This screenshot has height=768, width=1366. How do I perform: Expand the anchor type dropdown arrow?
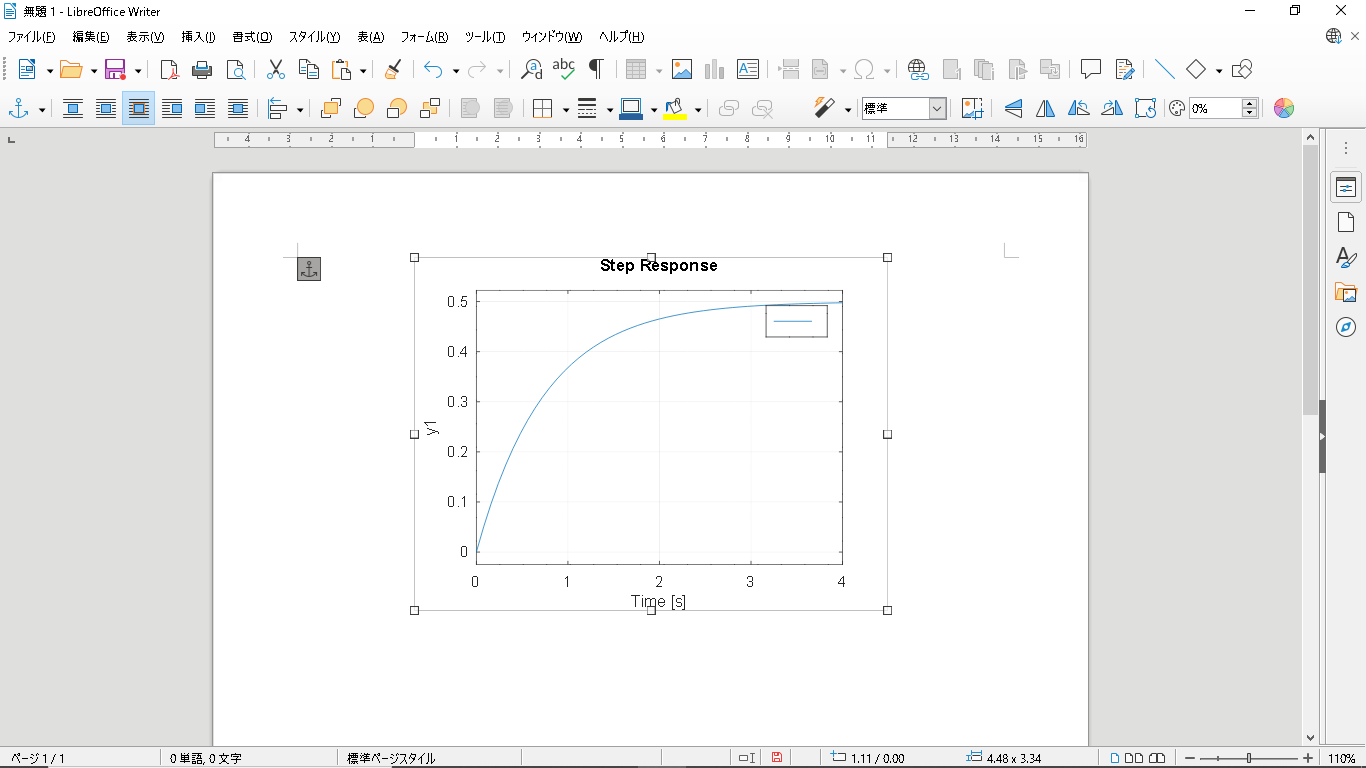tap(41, 109)
